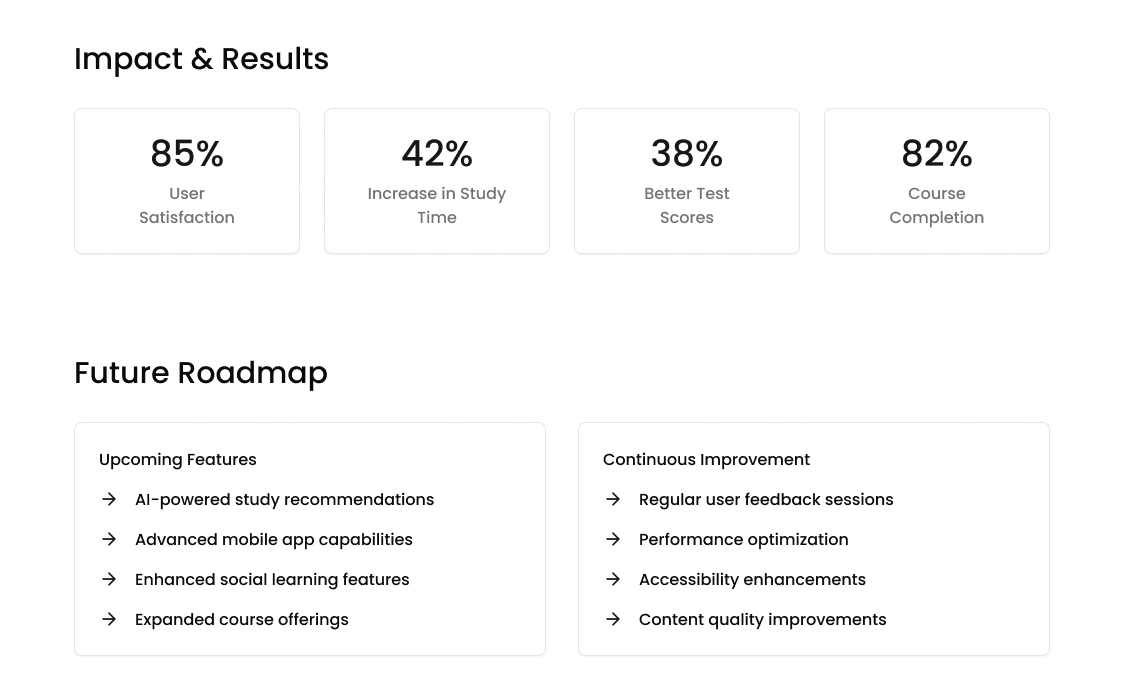
Task: Click the AI-powered study recommendations text
Action: click(x=284, y=499)
